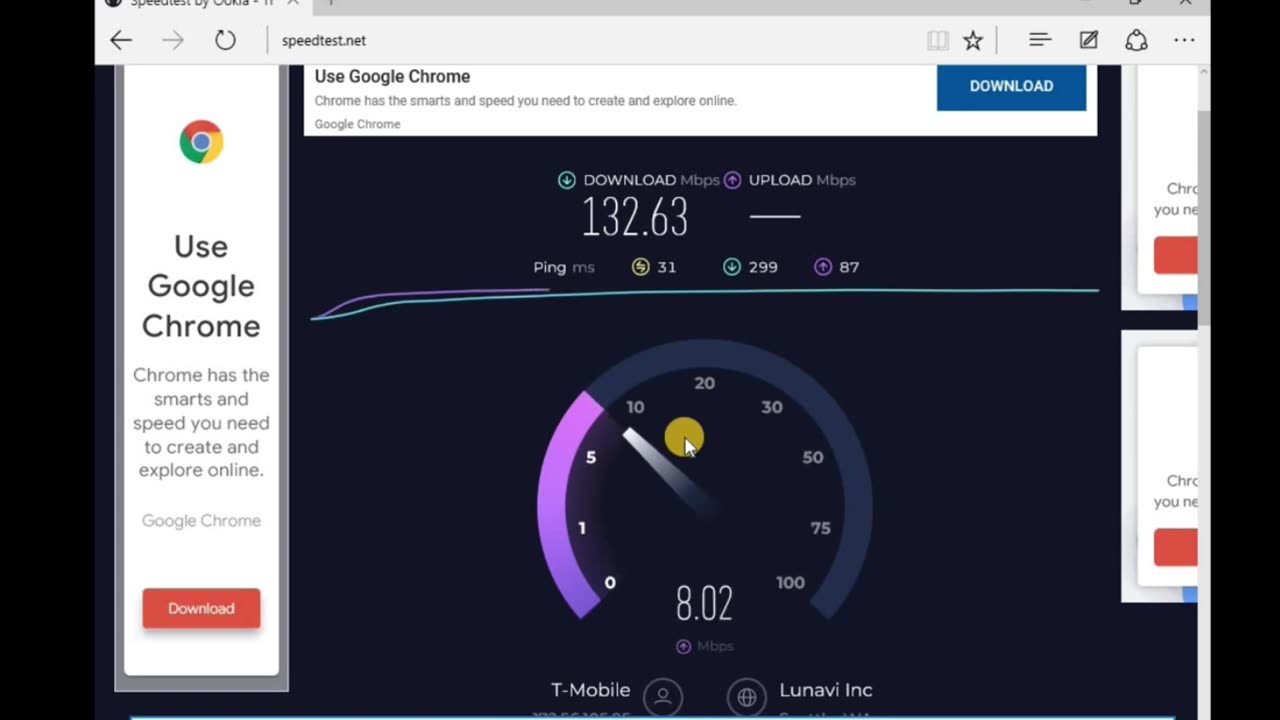The height and width of the screenshot is (720, 1280).
Task: Open the Hub three-lines icon
Action: pyautogui.click(x=1040, y=40)
